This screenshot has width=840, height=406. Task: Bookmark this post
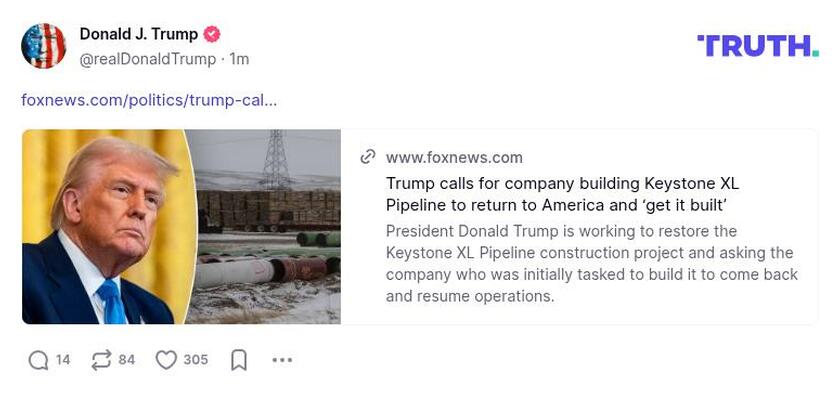pyautogui.click(x=239, y=360)
